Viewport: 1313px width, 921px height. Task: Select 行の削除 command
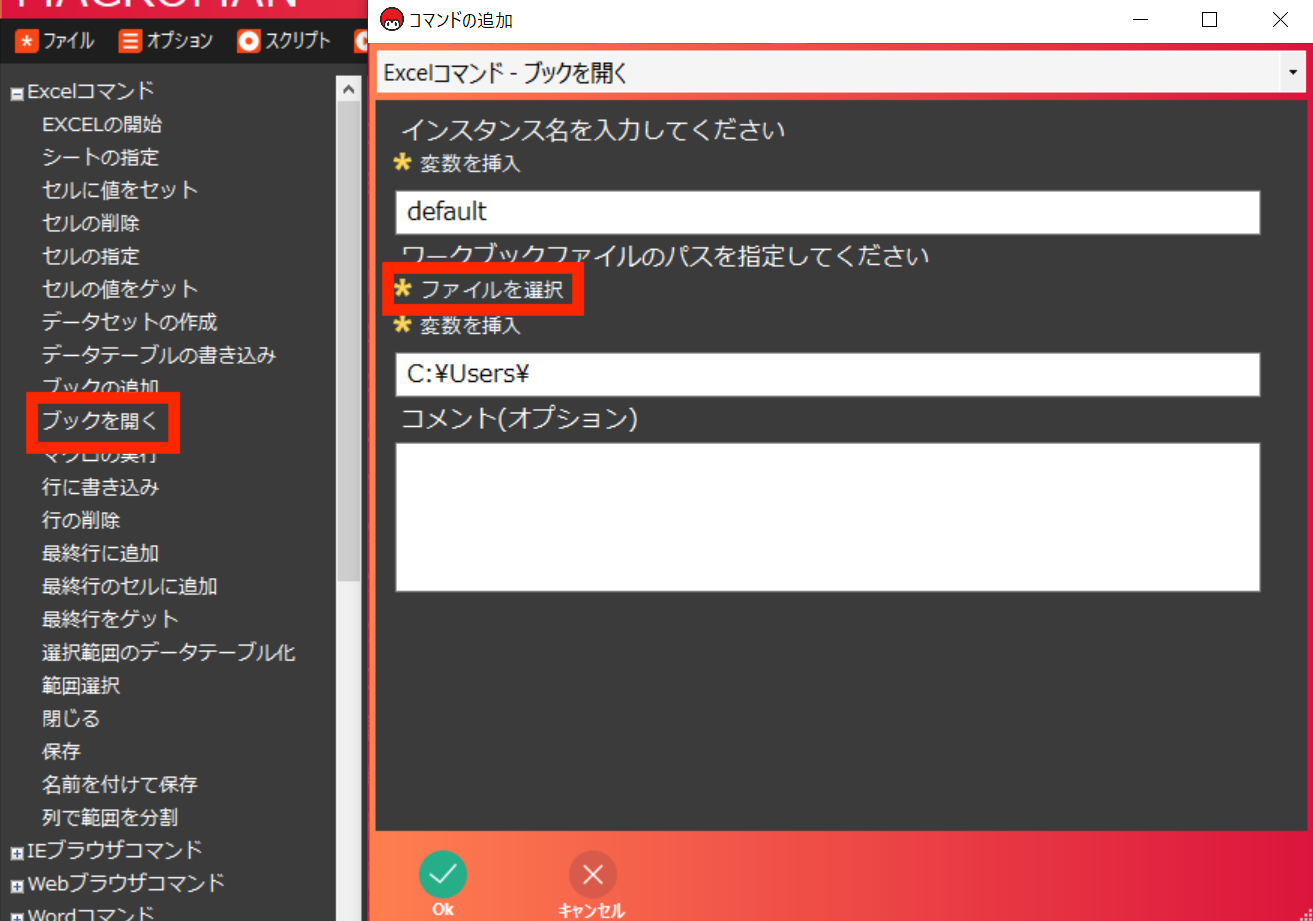[81, 520]
